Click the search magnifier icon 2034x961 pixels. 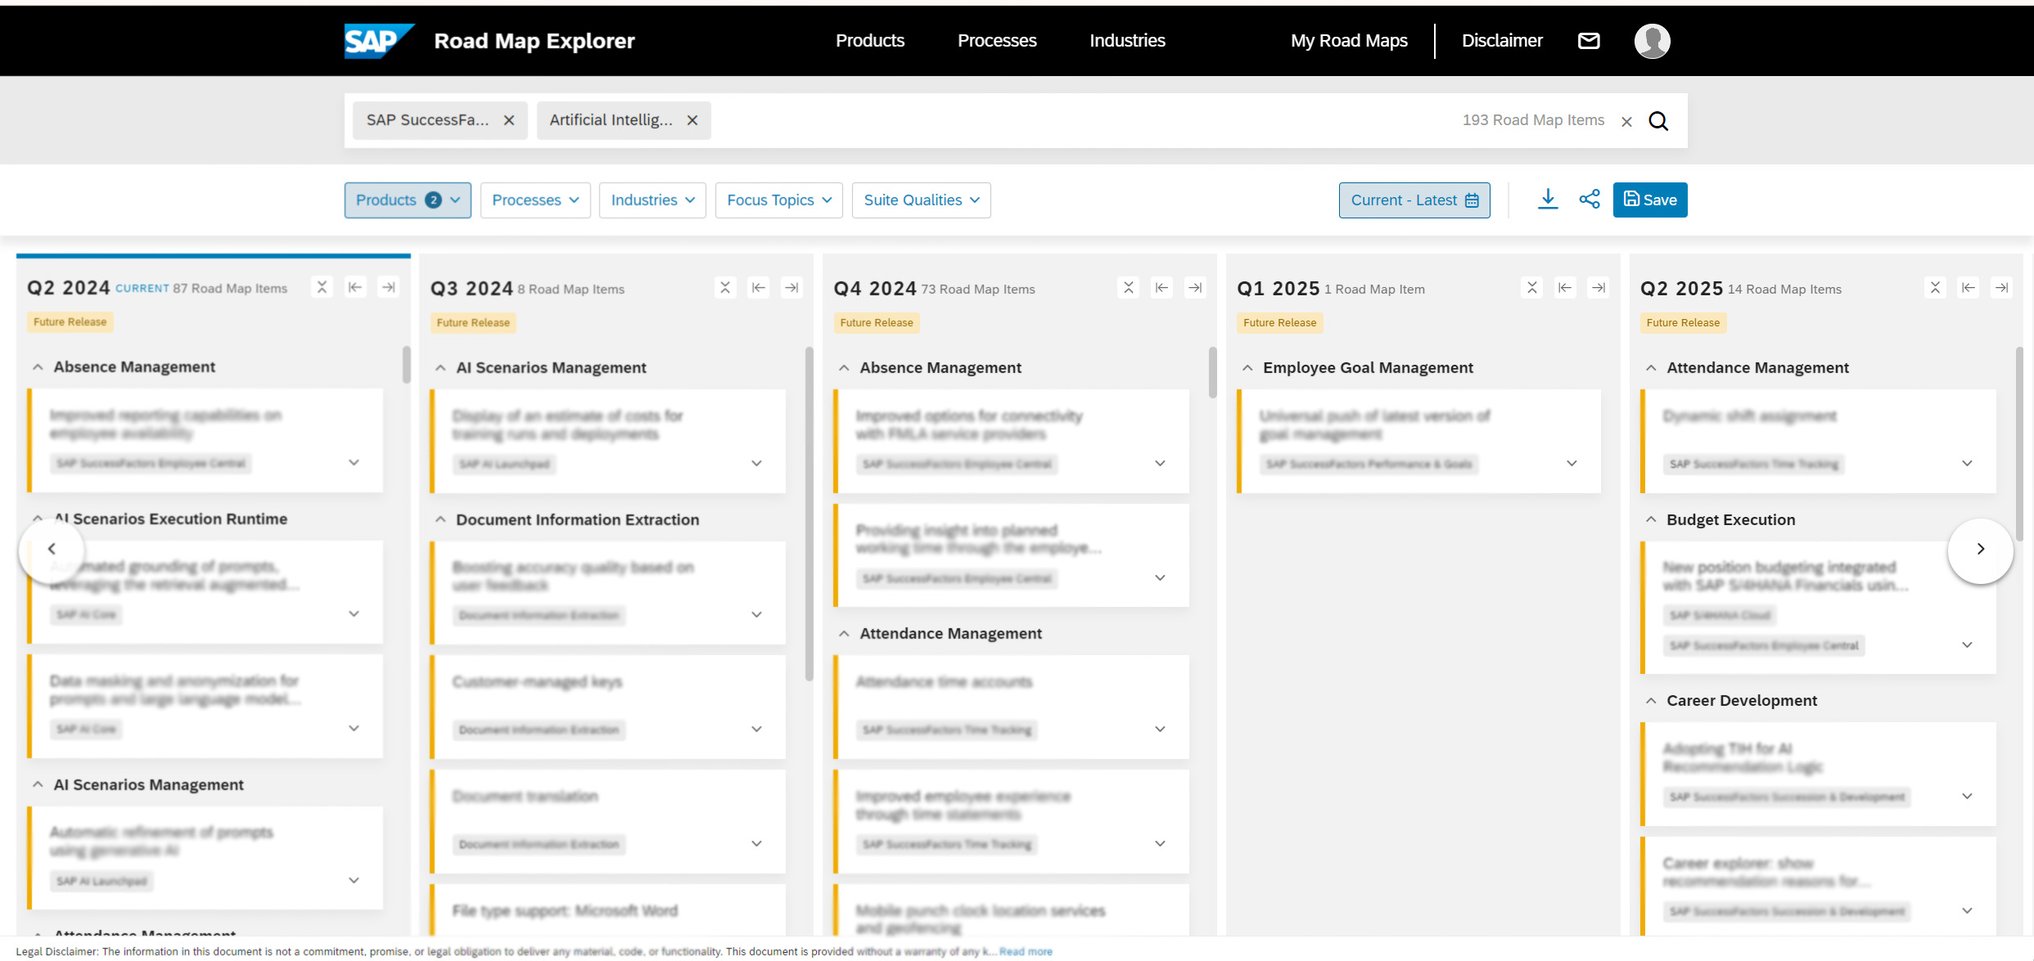click(1658, 120)
